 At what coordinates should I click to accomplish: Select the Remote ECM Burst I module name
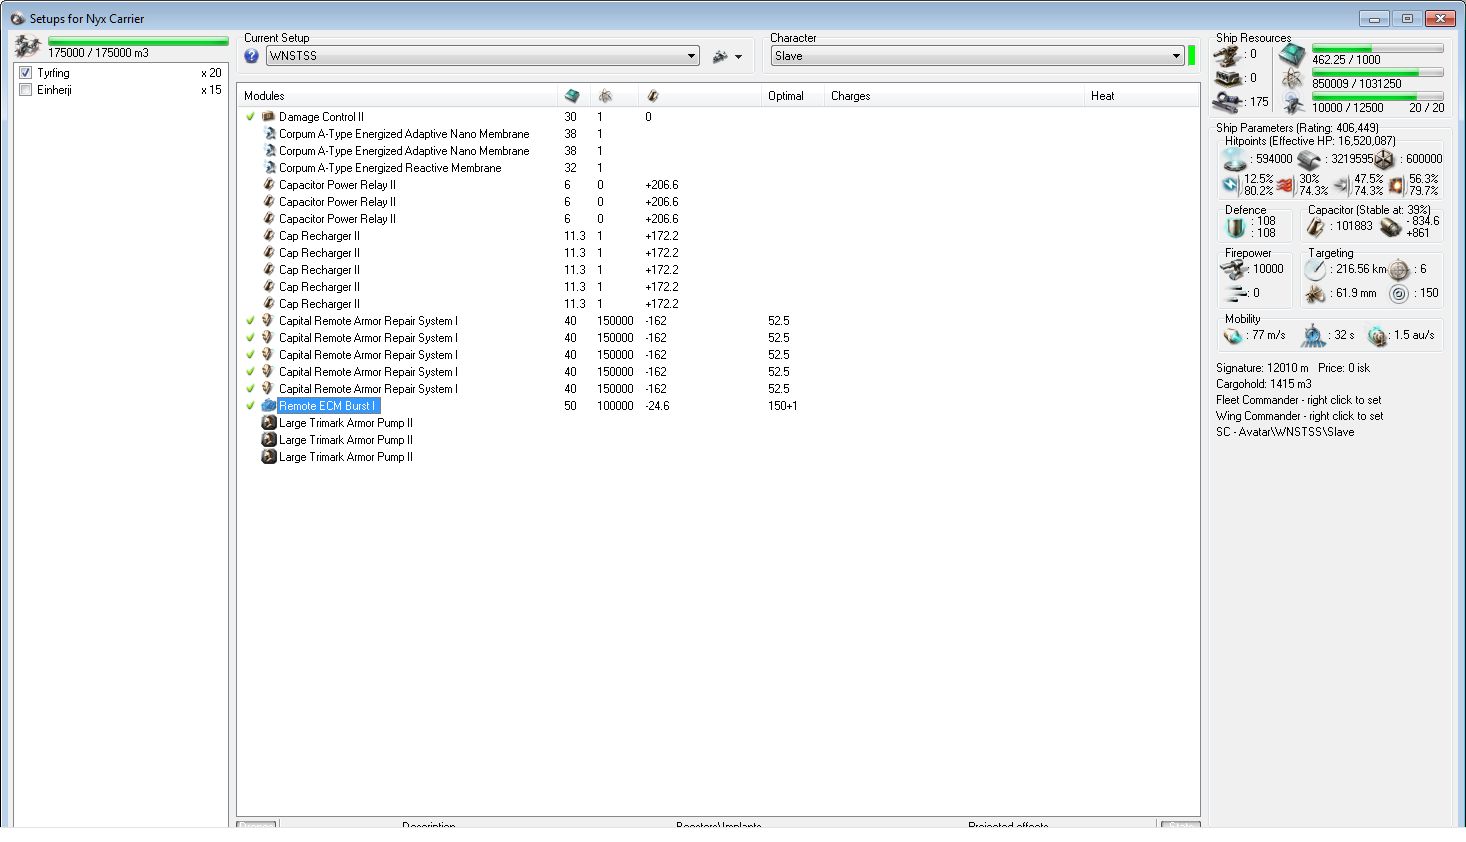click(x=327, y=406)
